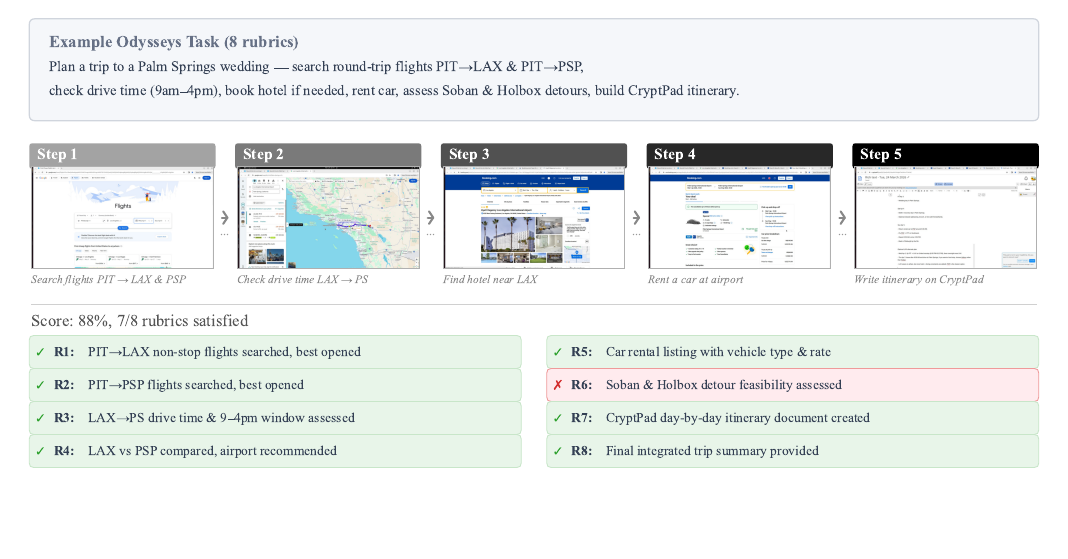Open the Step 1 Google Flights screenshot
Viewport: 1068px width, 559px height.
[x=122, y=217]
